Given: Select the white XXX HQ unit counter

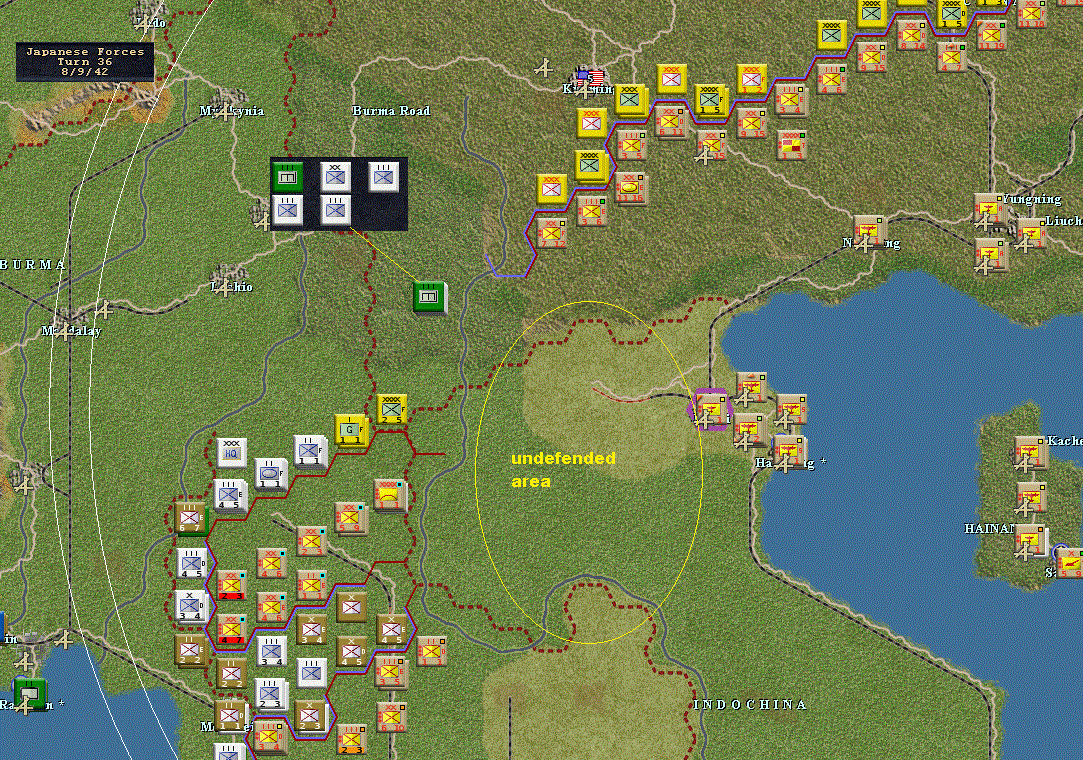Looking at the screenshot, I should (231, 453).
